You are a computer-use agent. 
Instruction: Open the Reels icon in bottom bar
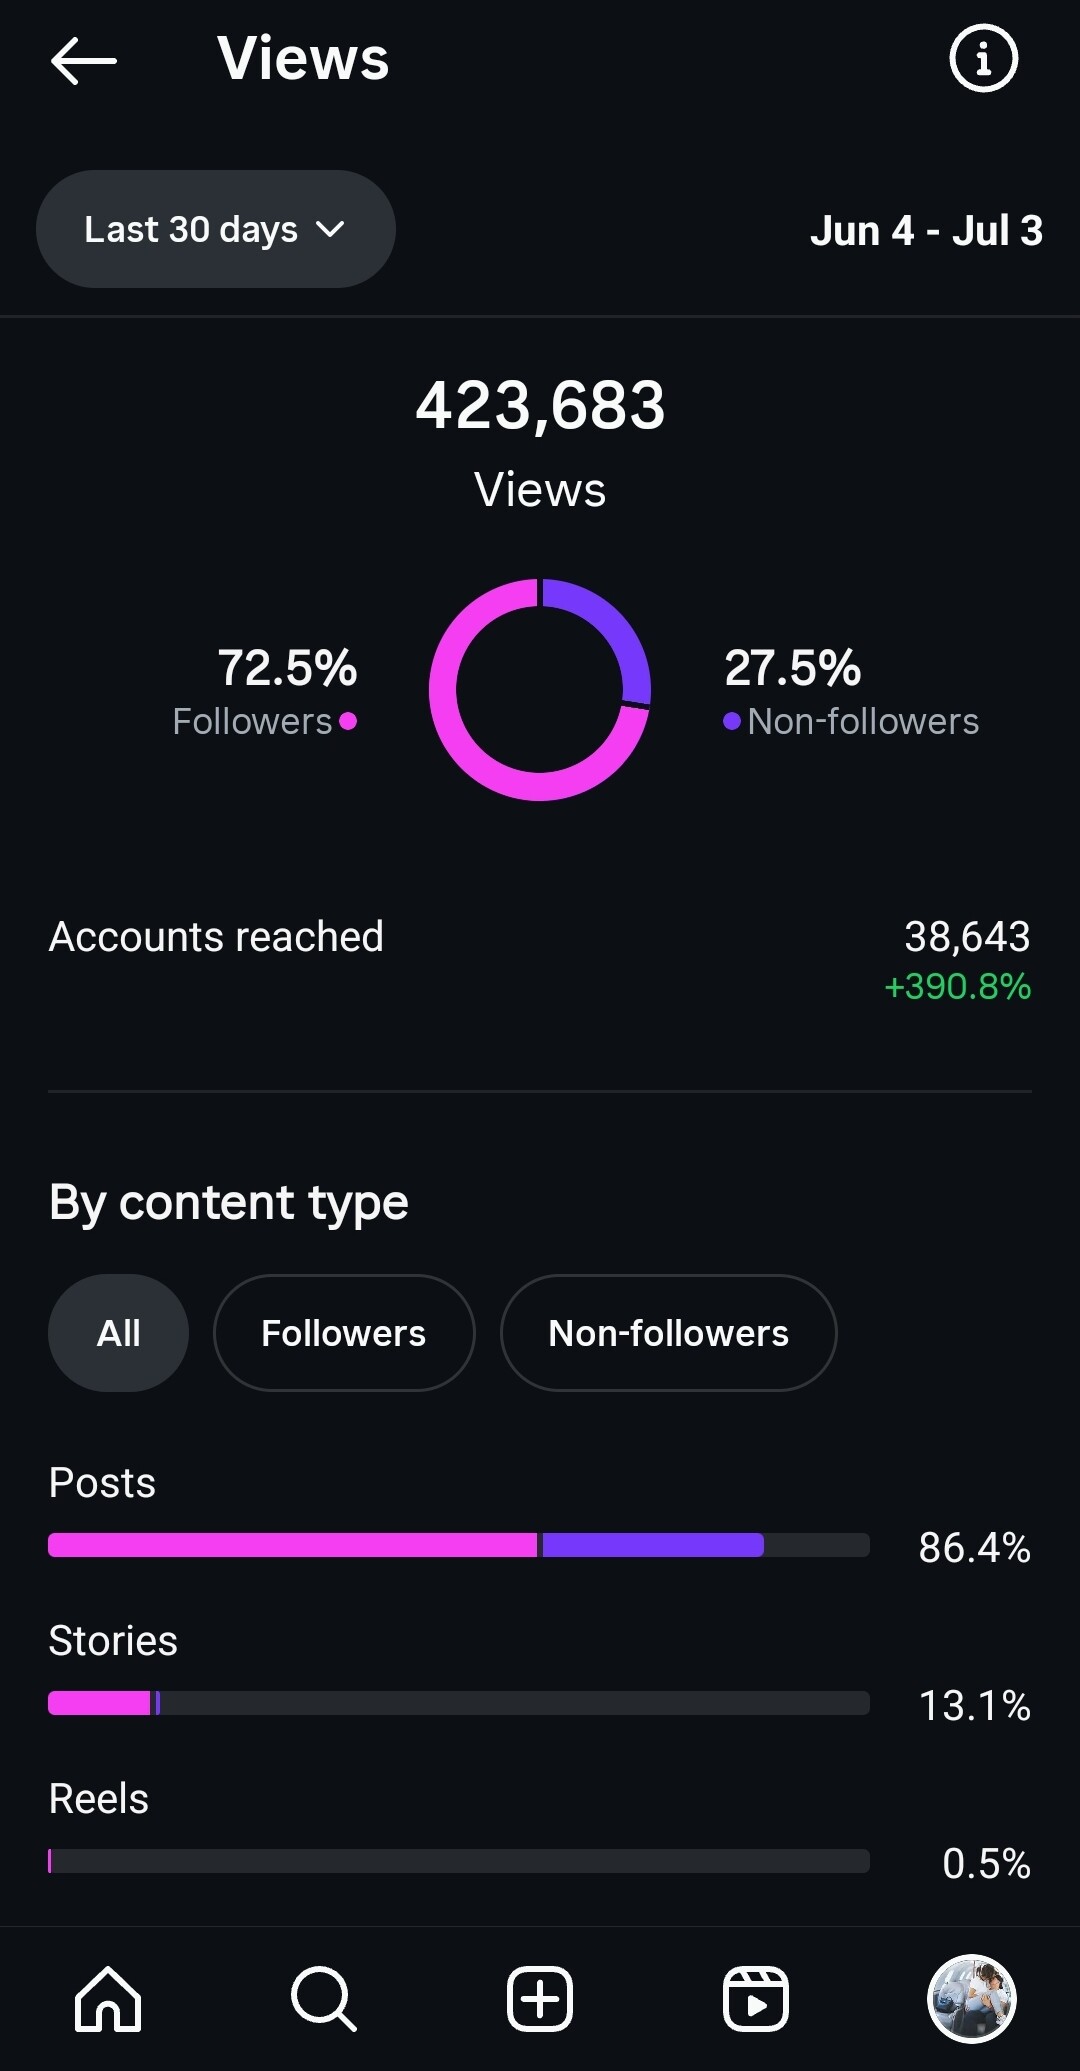(x=756, y=1999)
